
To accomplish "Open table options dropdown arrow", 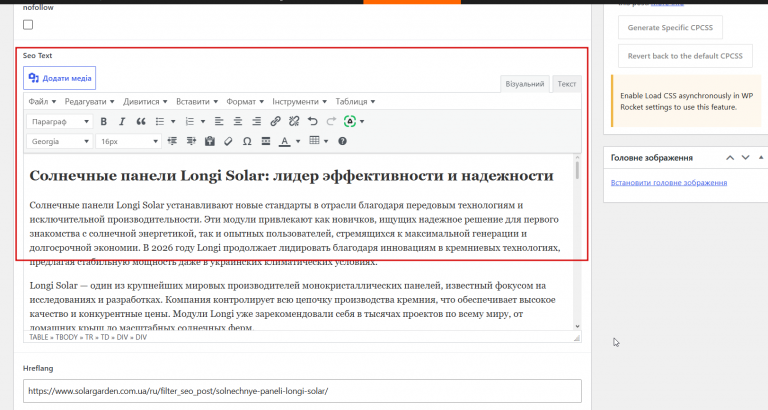I will (x=326, y=141).
